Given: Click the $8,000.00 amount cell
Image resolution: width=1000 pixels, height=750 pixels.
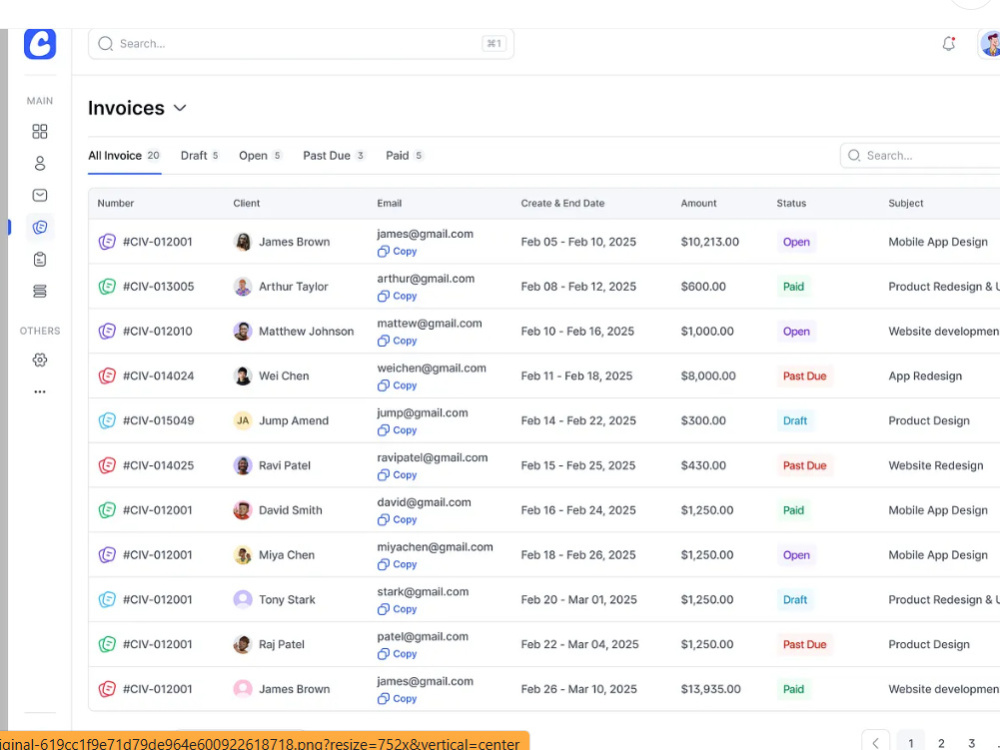Looking at the screenshot, I should pyautogui.click(x=708, y=376).
